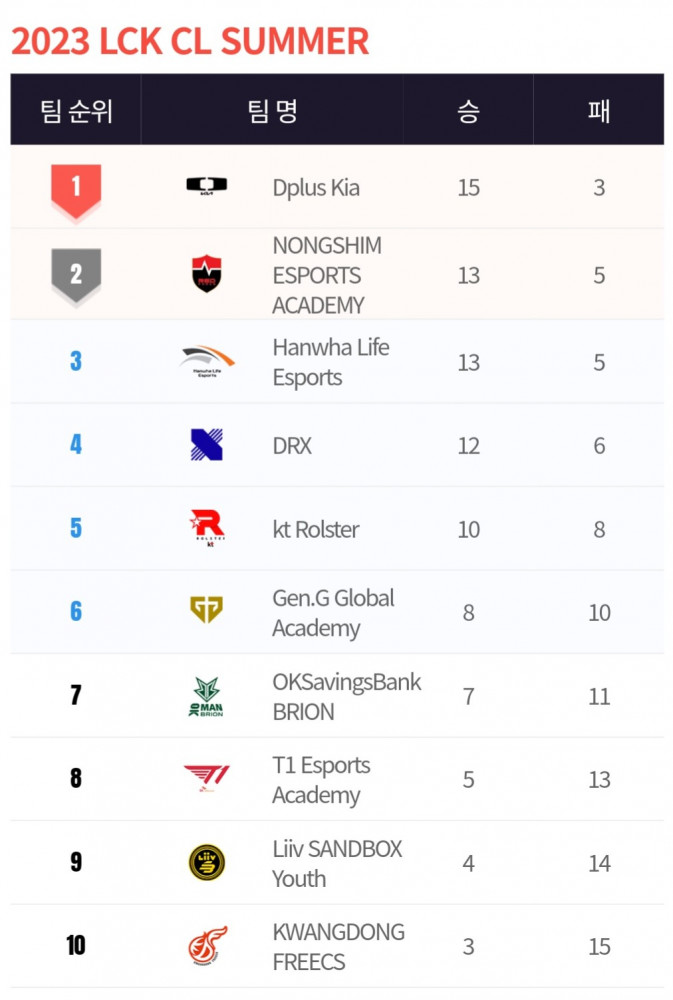The image size is (673, 1000).
Task: Click the Gen.G gold logo
Action: [207, 610]
